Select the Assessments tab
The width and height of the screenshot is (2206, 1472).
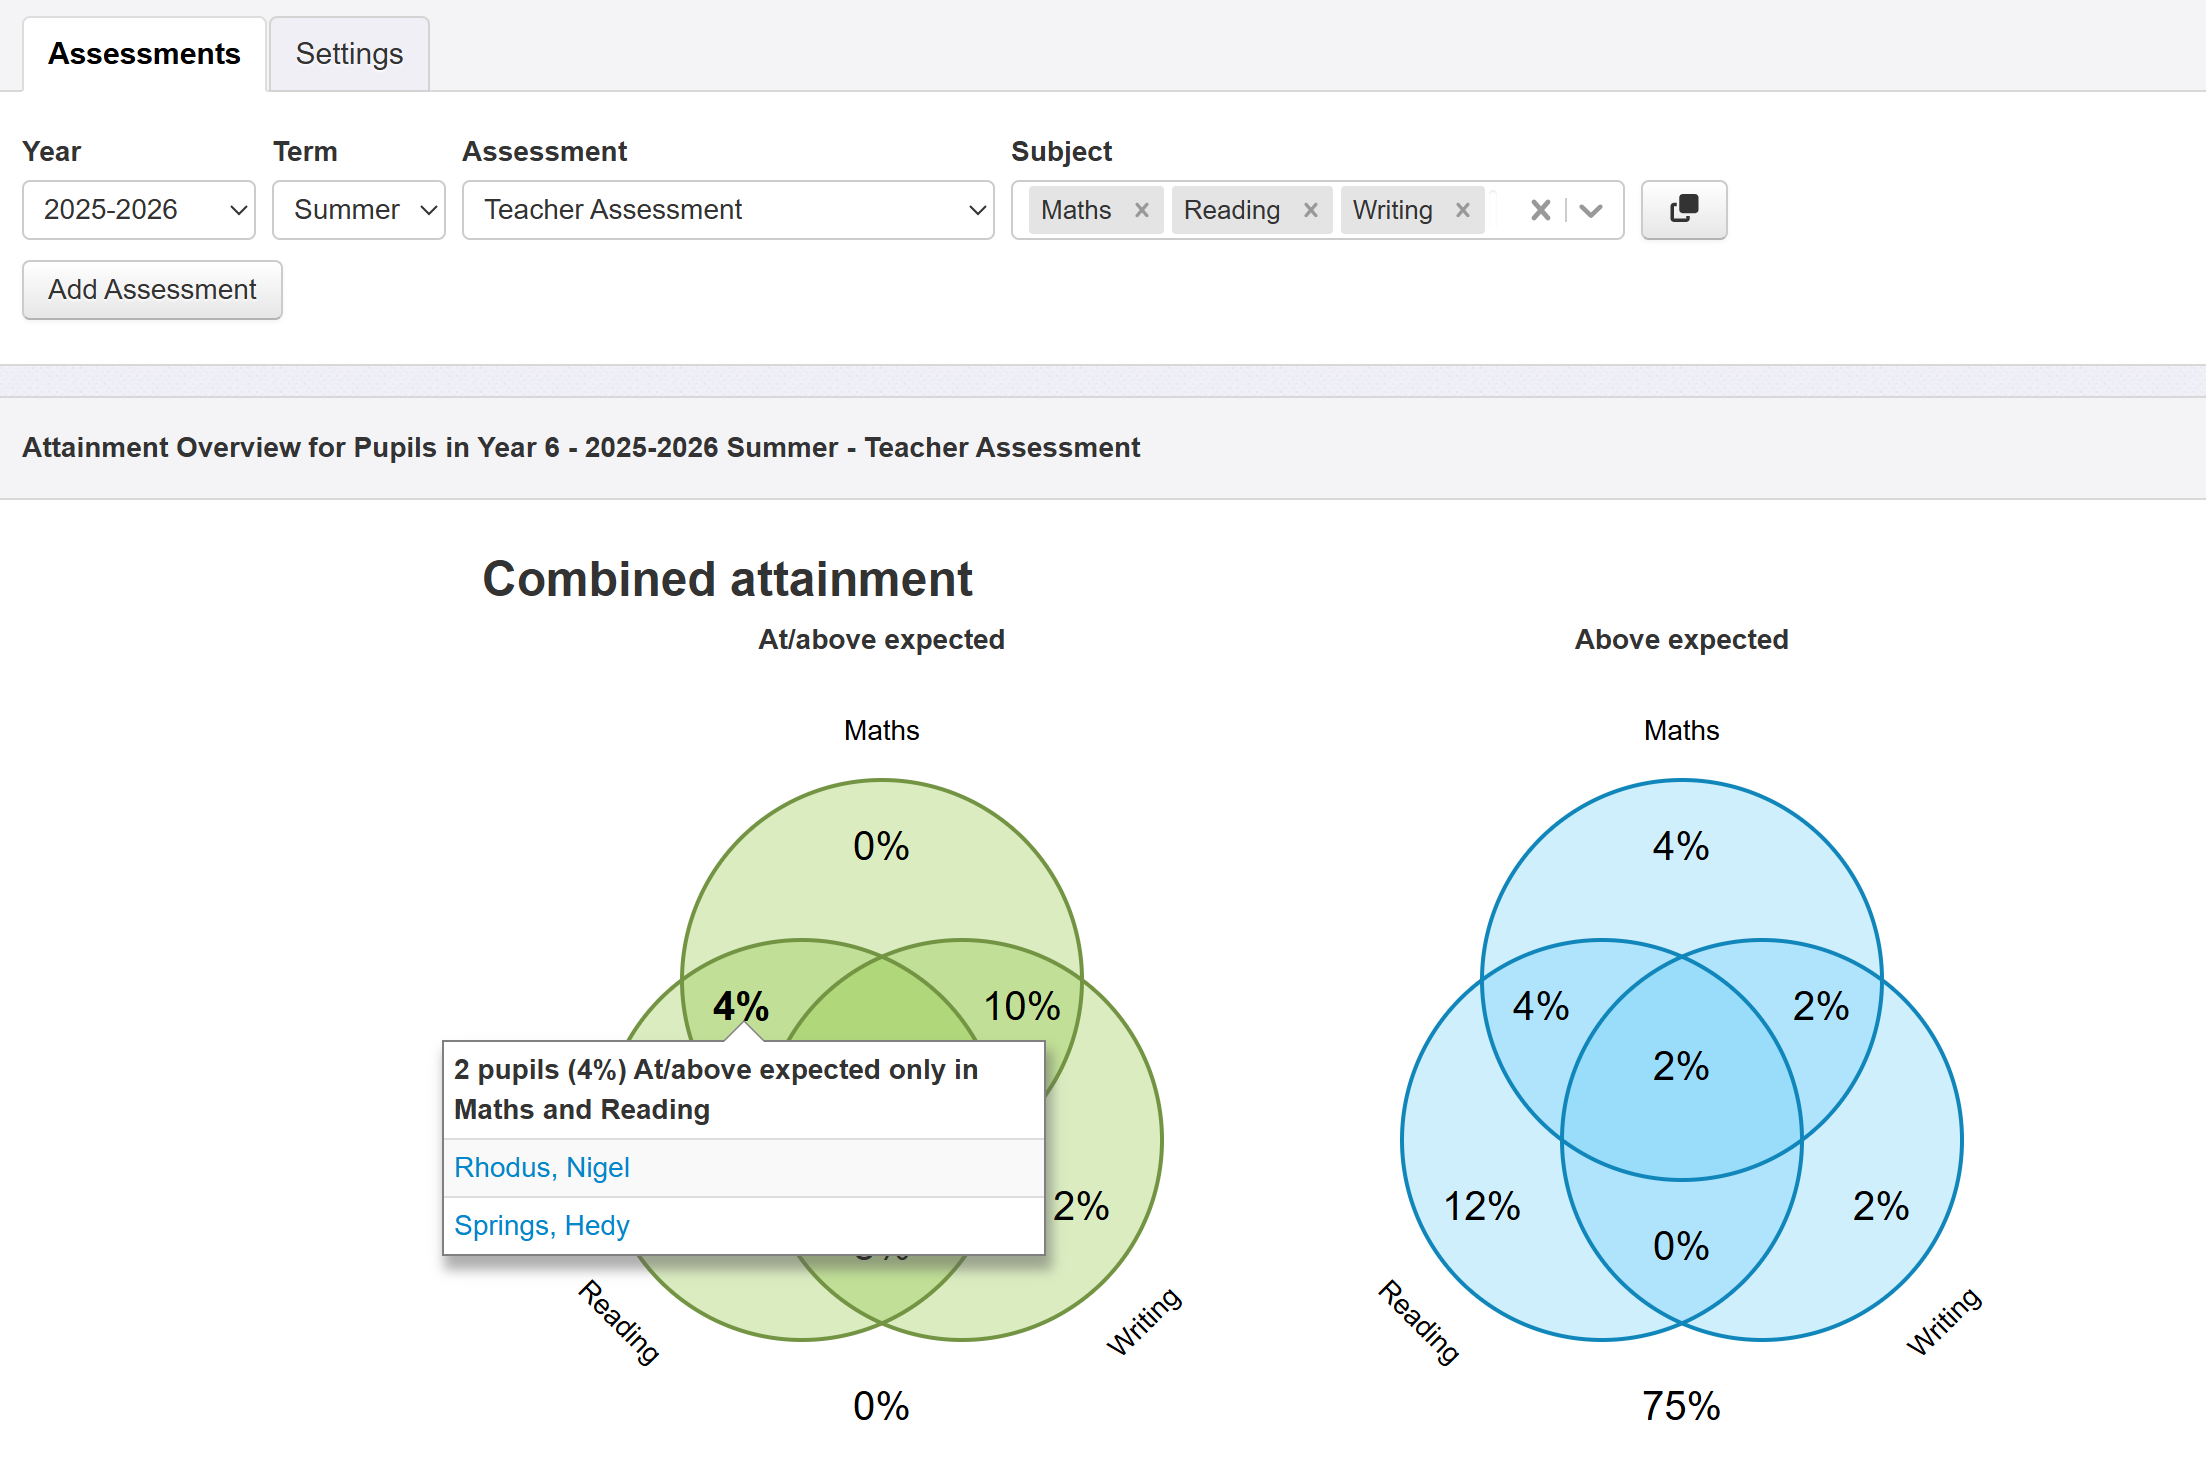coord(145,54)
